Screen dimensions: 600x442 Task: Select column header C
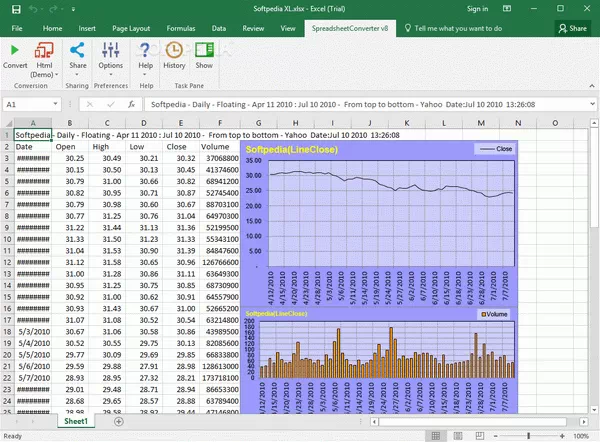tap(107, 122)
